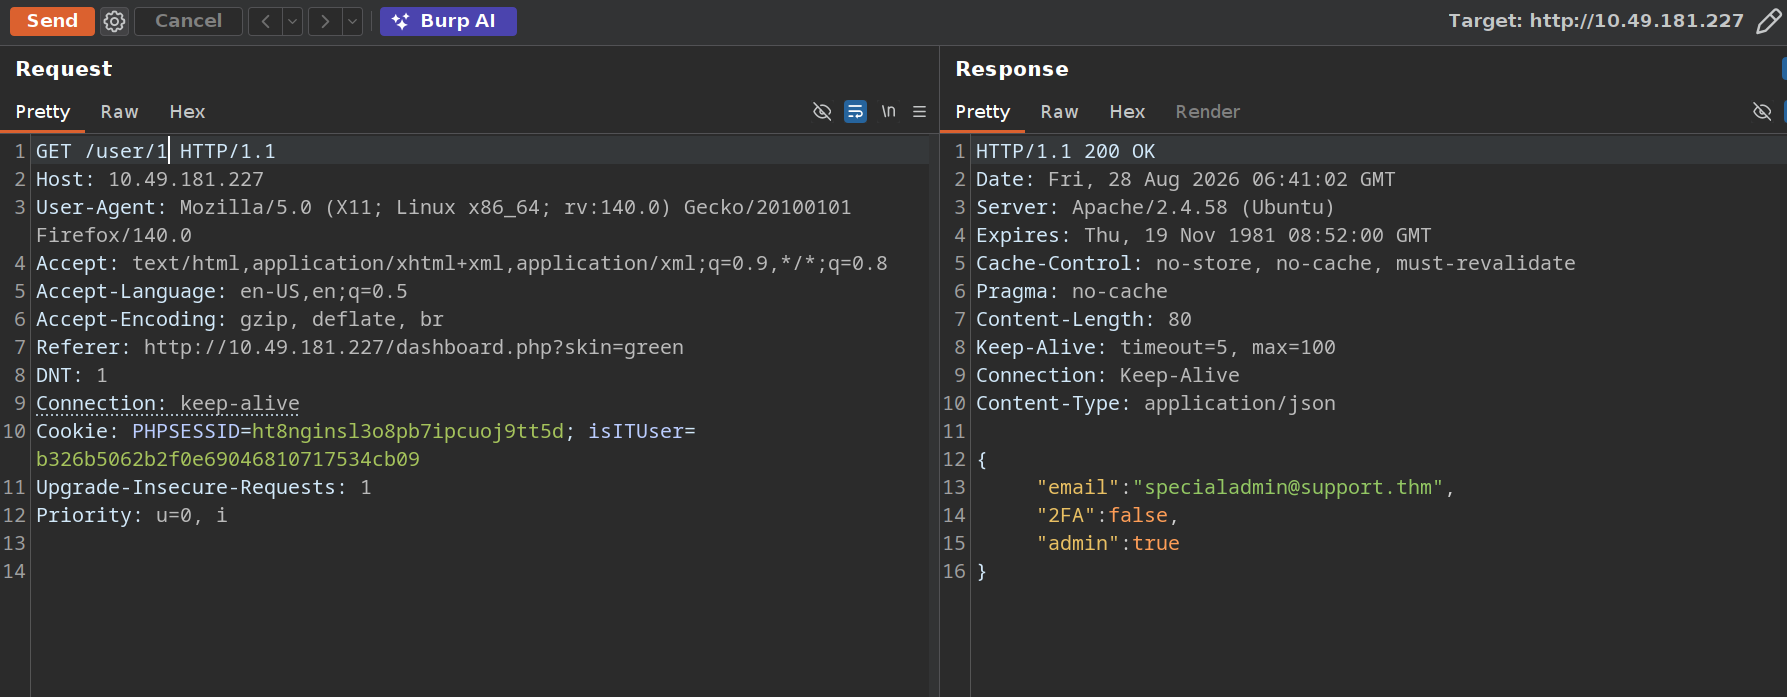Click the PHPSESSID cookie value
The height and width of the screenshot is (697, 1787).
[408, 431]
